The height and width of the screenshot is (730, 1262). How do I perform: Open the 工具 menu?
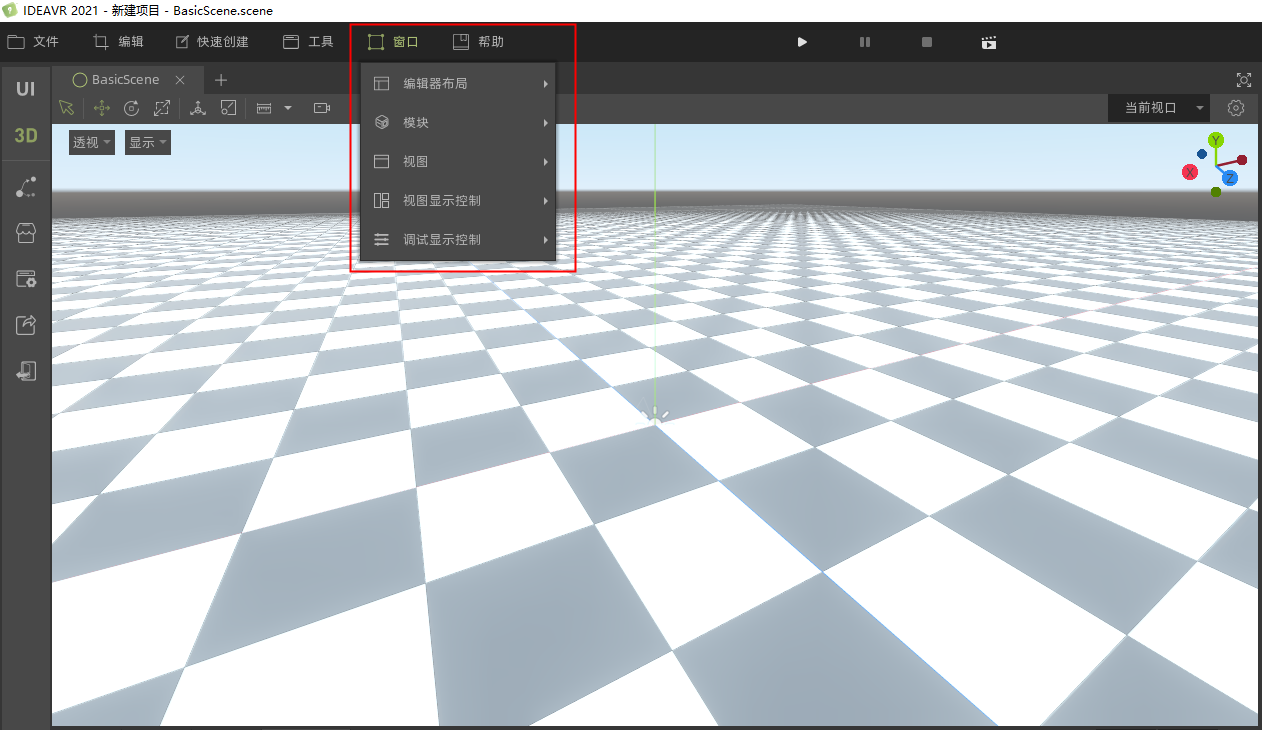tap(308, 42)
